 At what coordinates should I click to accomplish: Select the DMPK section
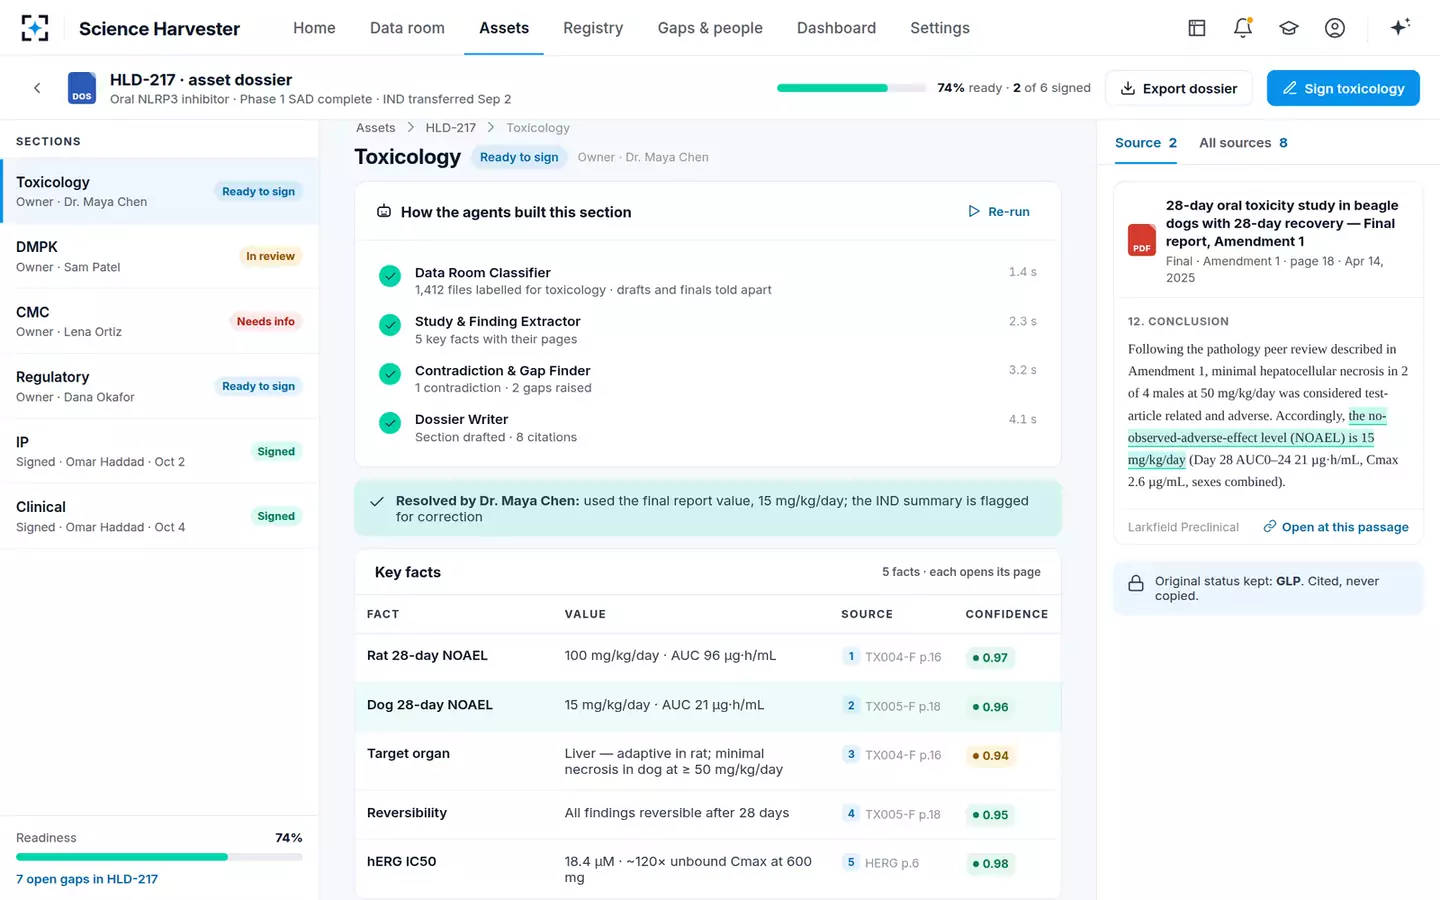point(159,256)
